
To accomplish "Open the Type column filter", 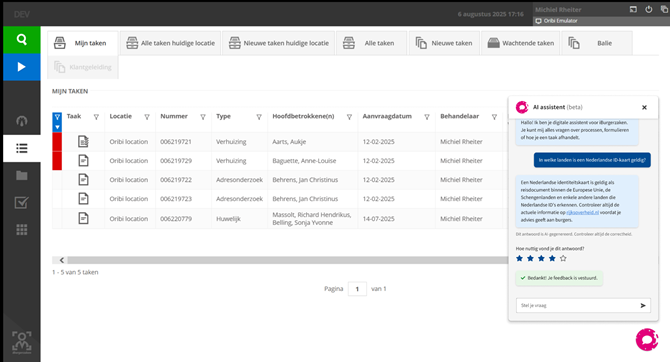I will [x=259, y=117].
